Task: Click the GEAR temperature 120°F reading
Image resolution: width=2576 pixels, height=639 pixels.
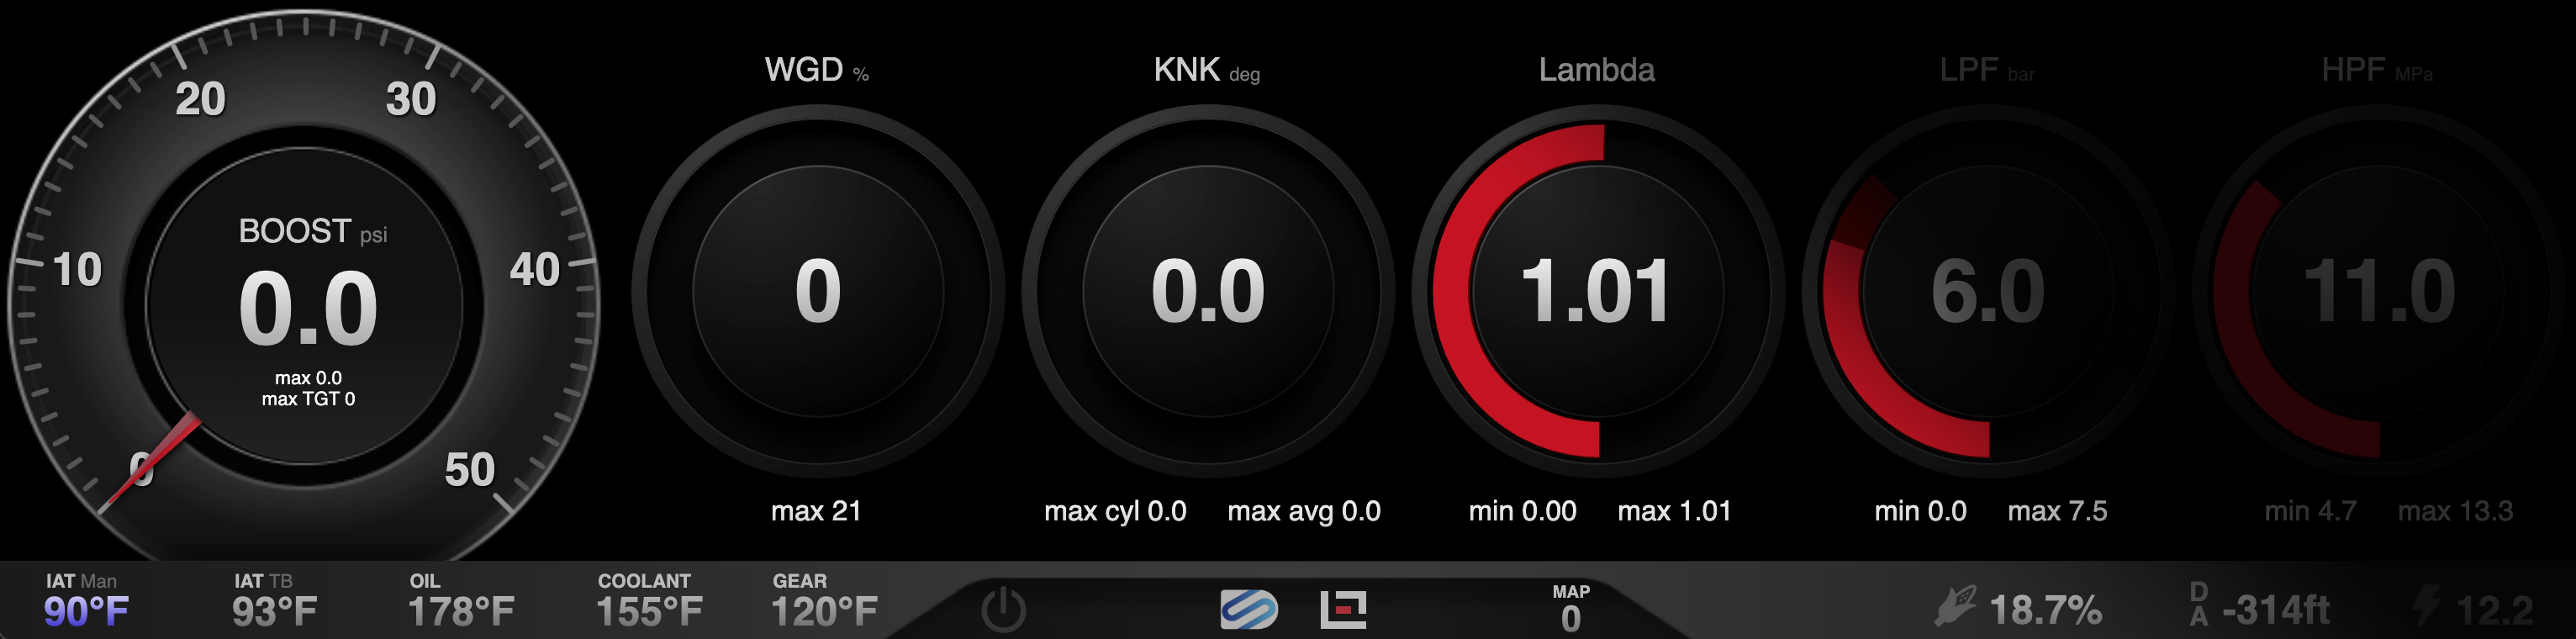Action: pos(824,610)
